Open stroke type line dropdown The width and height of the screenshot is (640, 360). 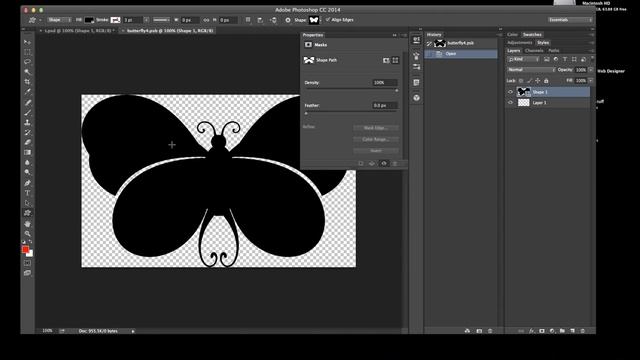pos(161,20)
